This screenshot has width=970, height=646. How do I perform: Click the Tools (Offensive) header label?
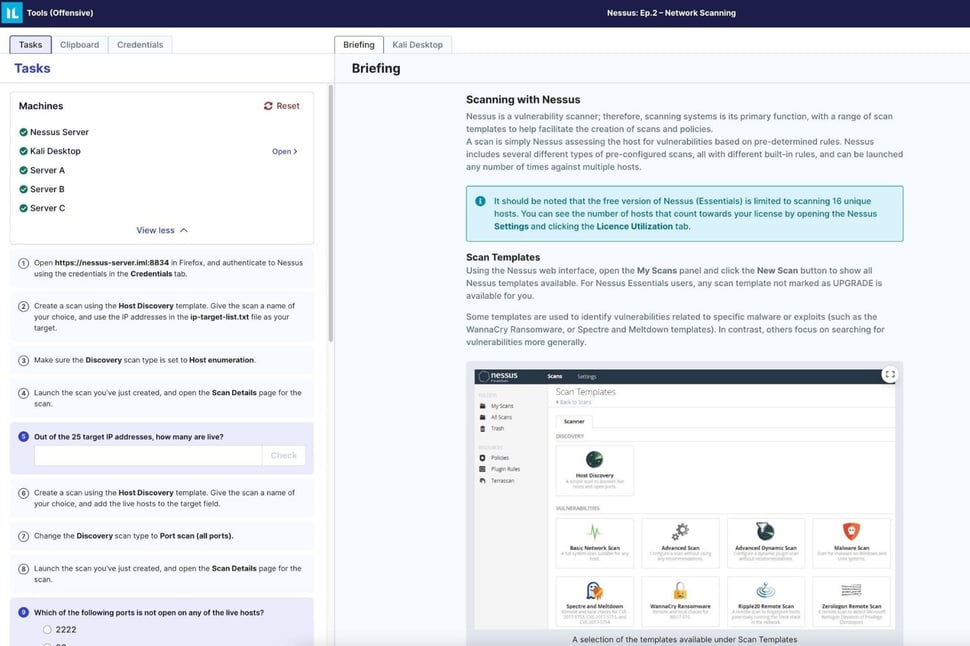coord(60,12)
